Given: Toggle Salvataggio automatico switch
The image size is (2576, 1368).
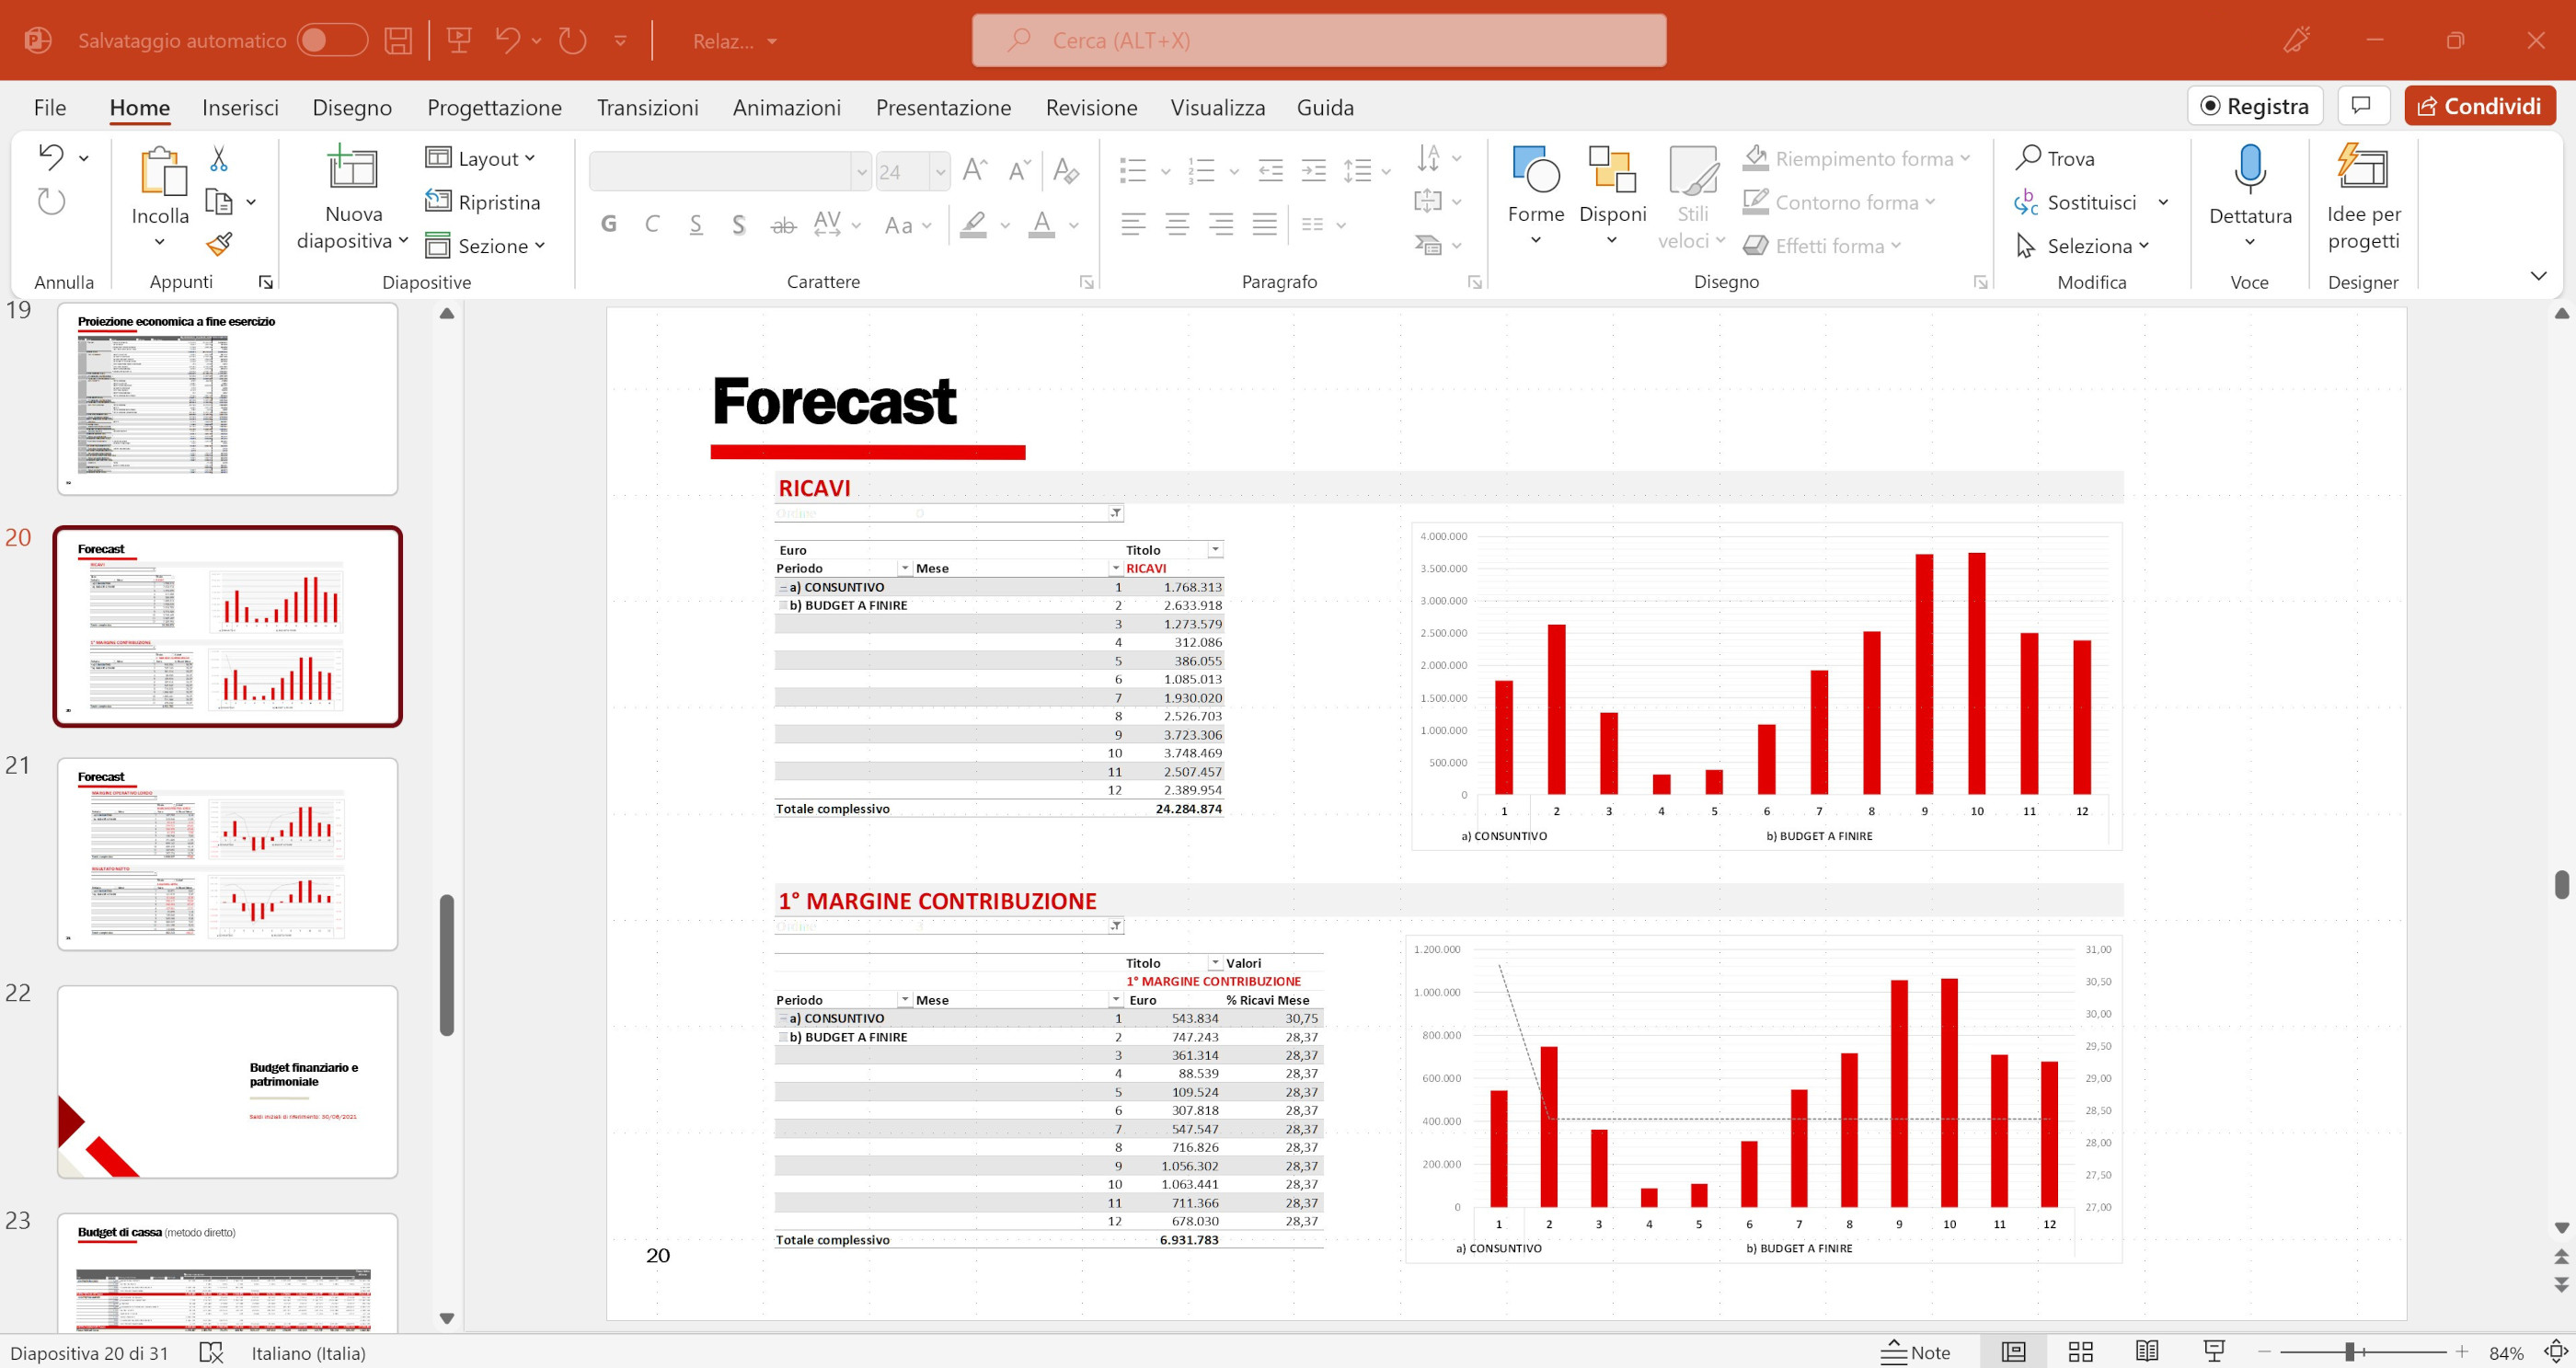Looking at the screenshot, I should [332, 41].
